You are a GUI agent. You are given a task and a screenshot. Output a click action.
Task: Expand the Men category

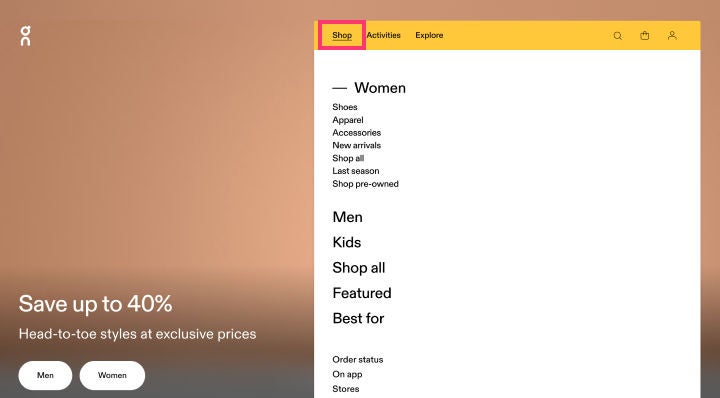pyautogui.click(x=348, y=217)
